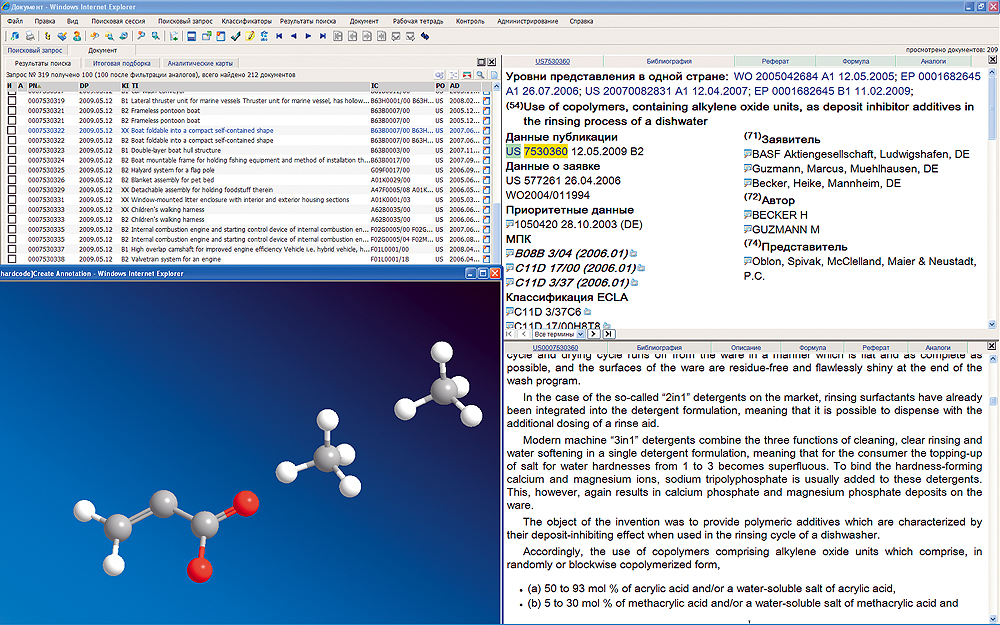Screen dimensions: 1000x625
Task: Click the magnifier icon above the results list
Action: (480, 75)
